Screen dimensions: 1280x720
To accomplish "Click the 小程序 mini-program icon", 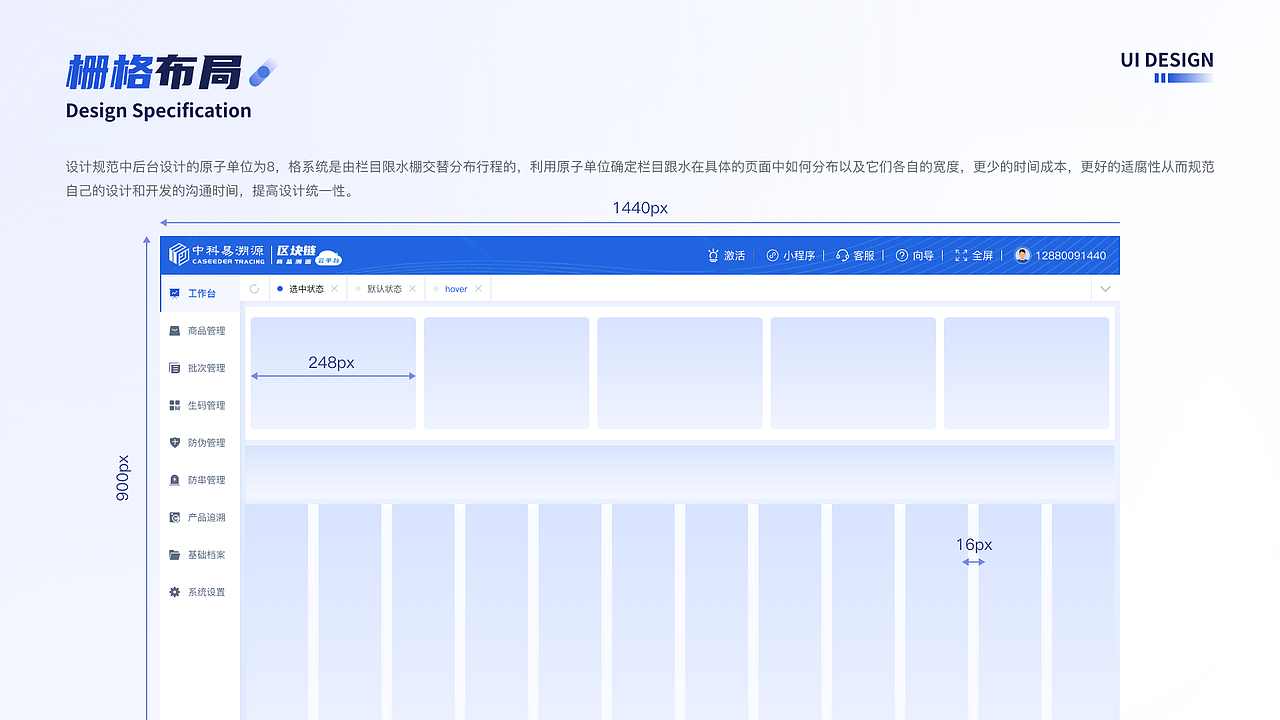I will click(x=770, y=255).
